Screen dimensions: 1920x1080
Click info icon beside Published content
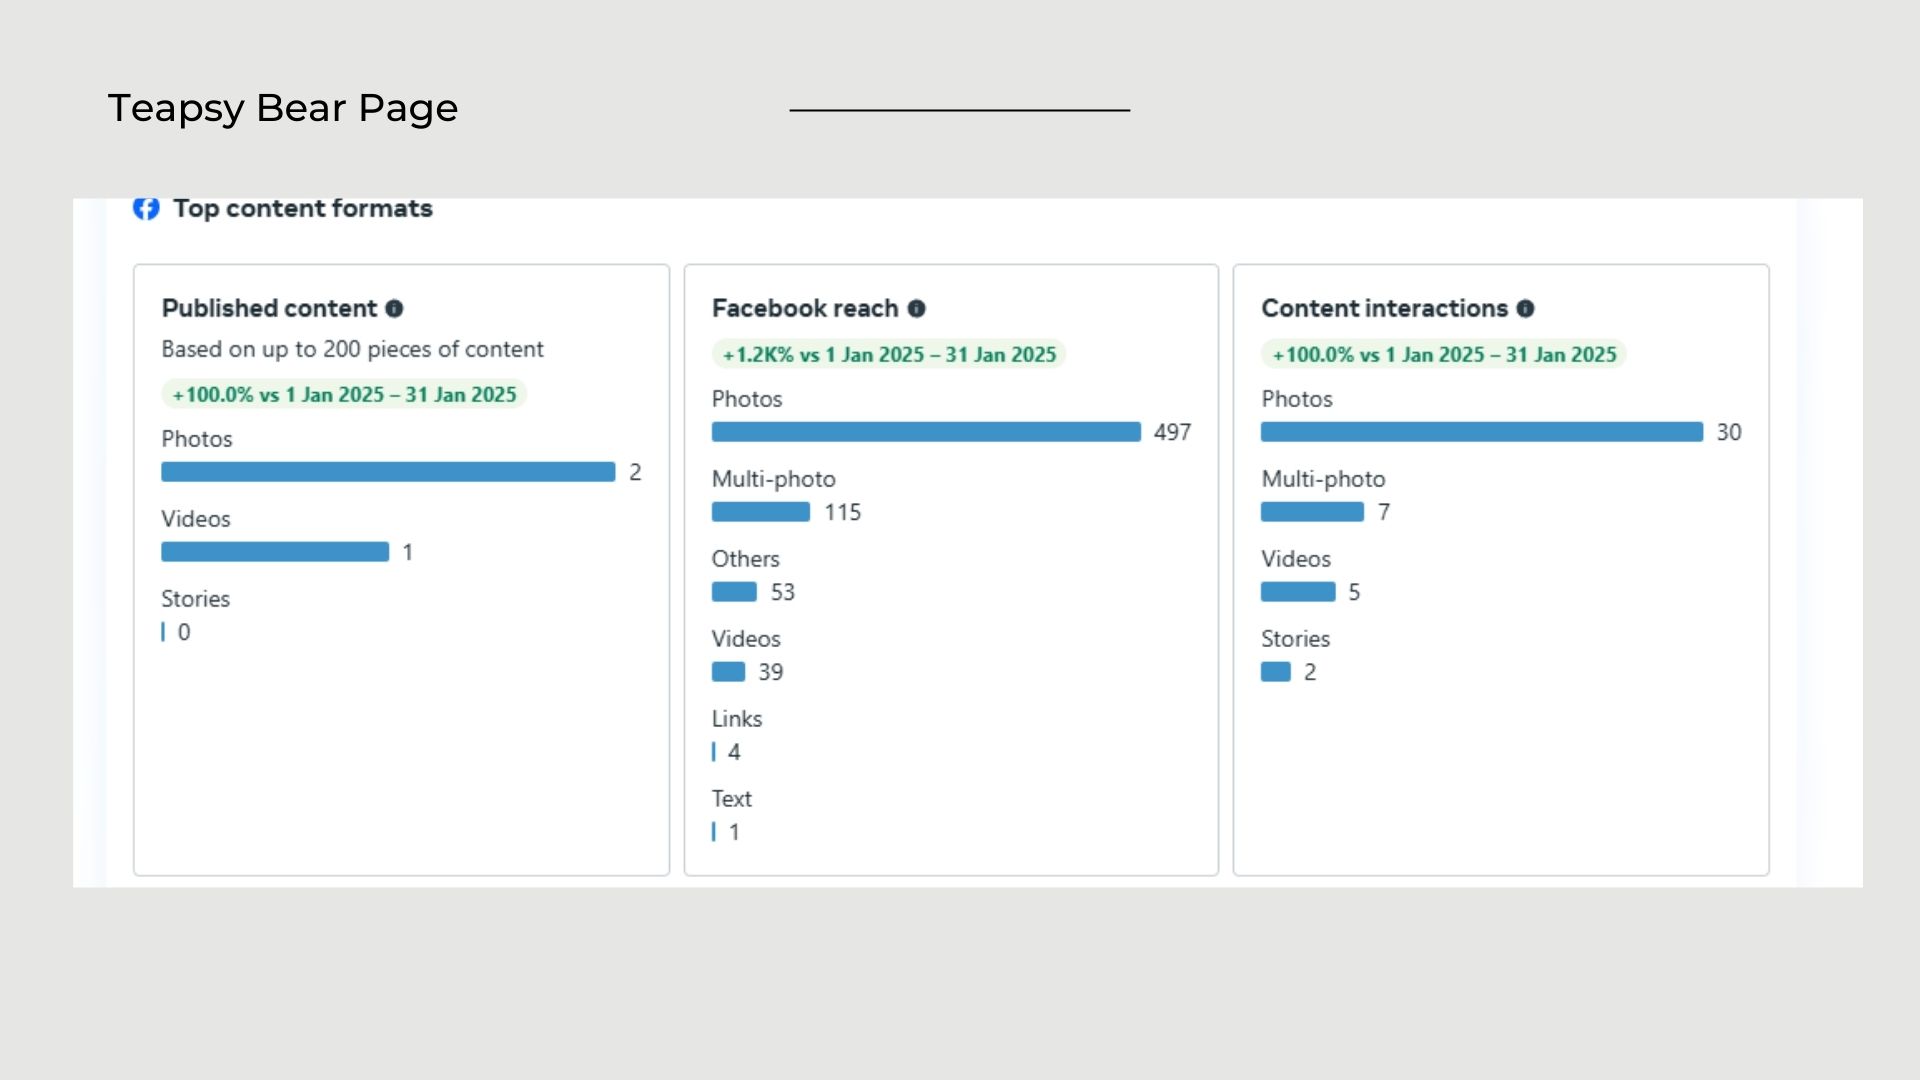pyautogui.click(x=394, y=309)
